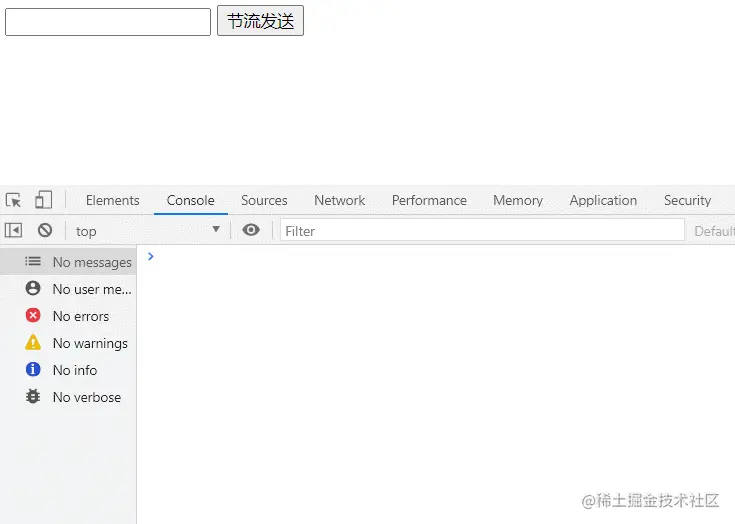Screen dimensions: 735x524
Task: Hide the console sidebar panel icon
Action: click(x=13, y=230)
